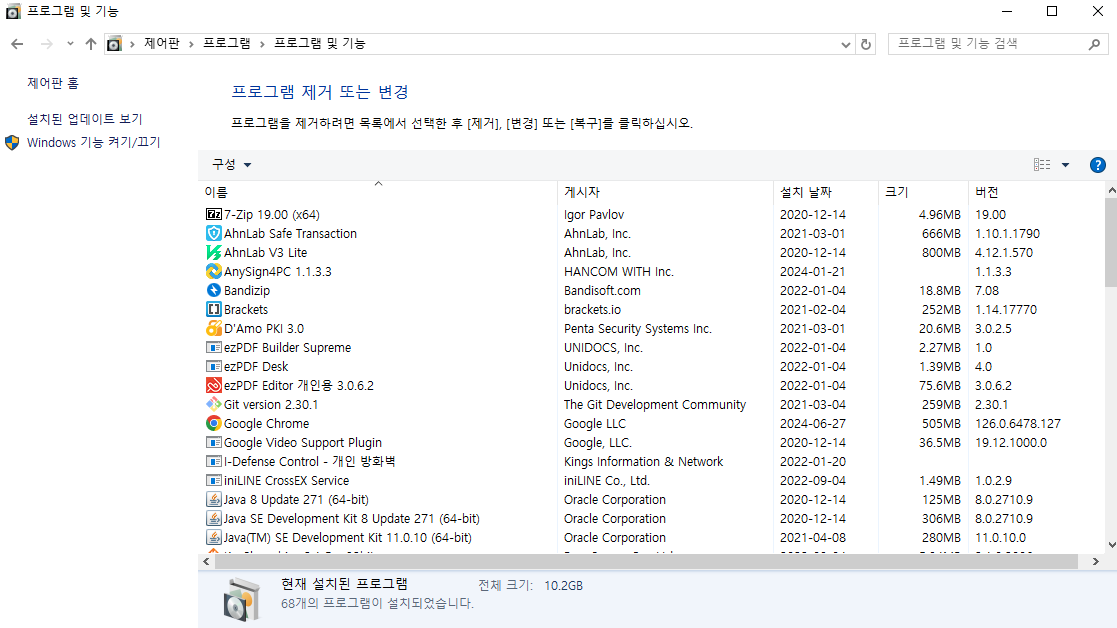Click the view layout icon in toolbar
This screenshot has height=628, width=1117.
[1042, 164]
